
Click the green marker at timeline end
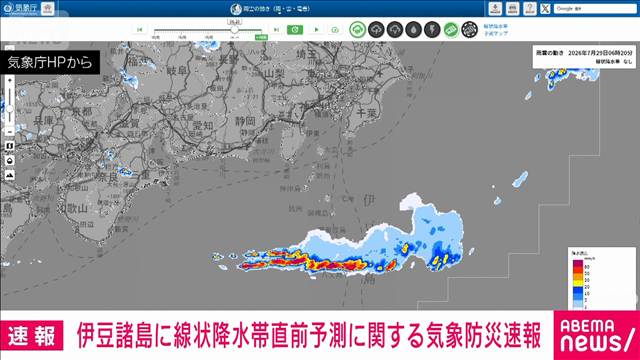coord(261,37)
